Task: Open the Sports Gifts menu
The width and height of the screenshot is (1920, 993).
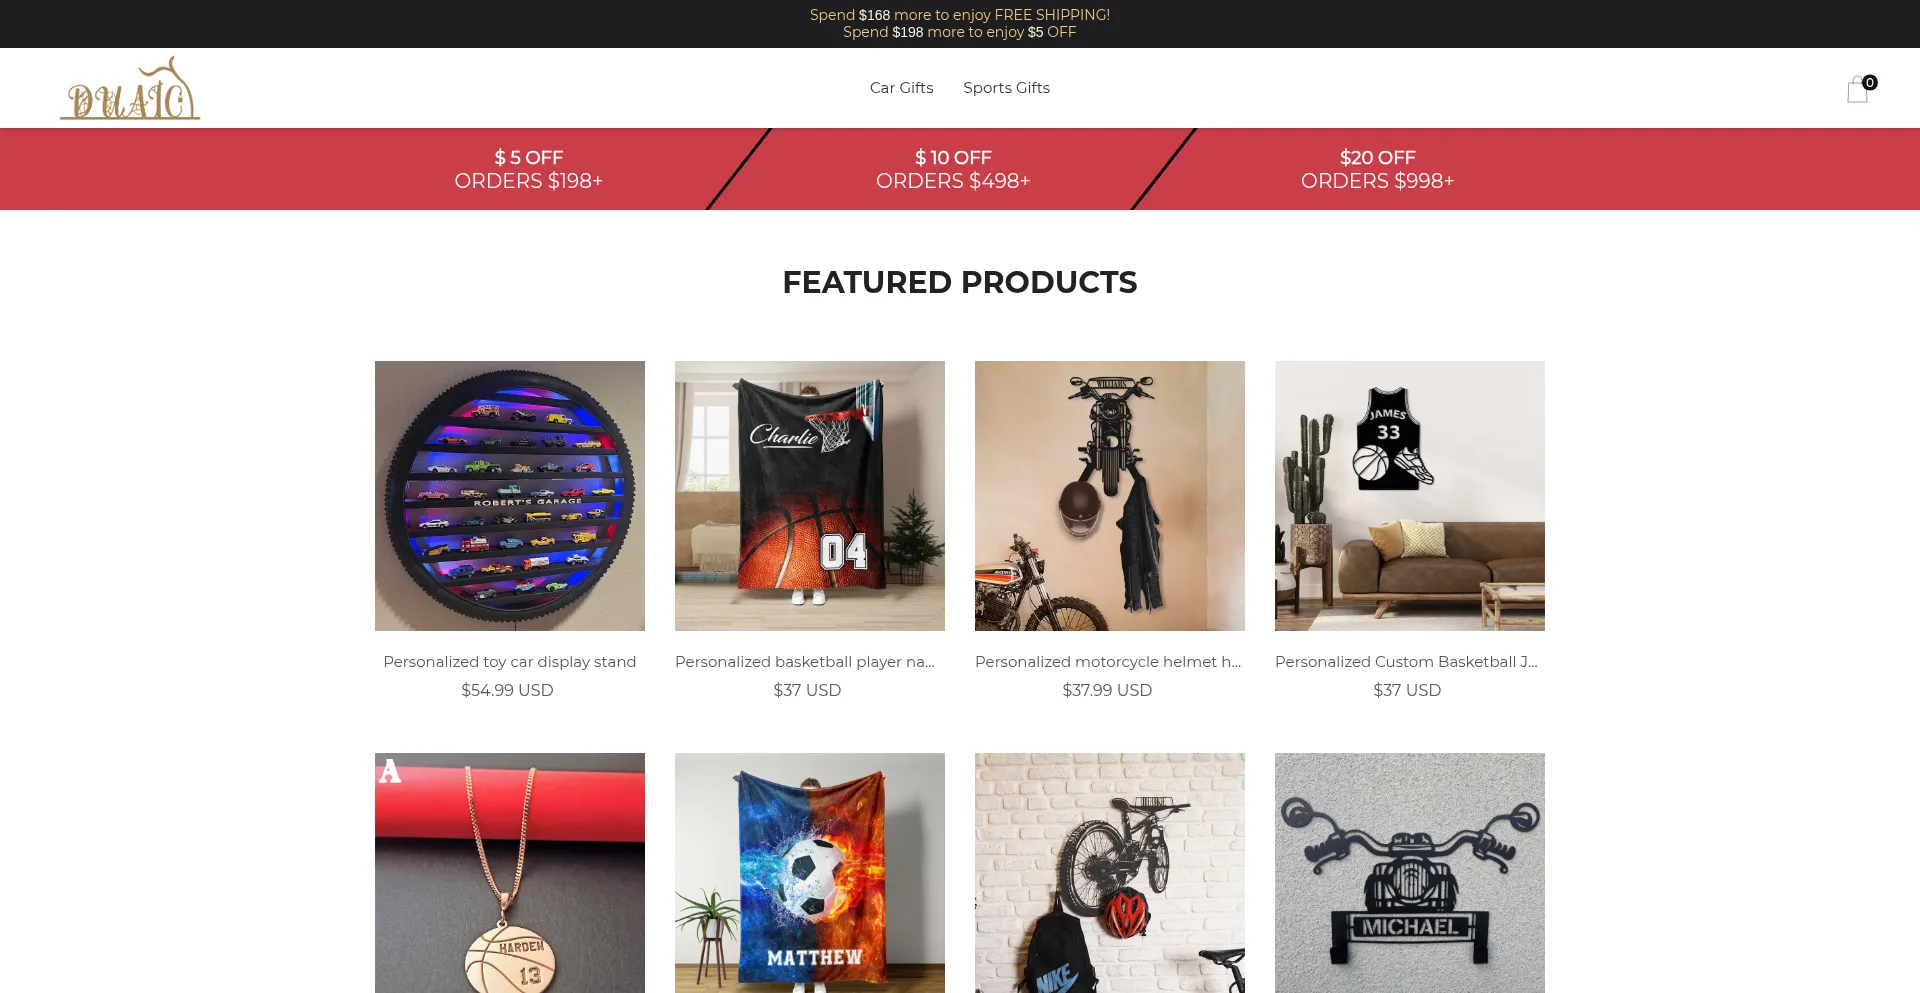Action: coord(1006,88)
